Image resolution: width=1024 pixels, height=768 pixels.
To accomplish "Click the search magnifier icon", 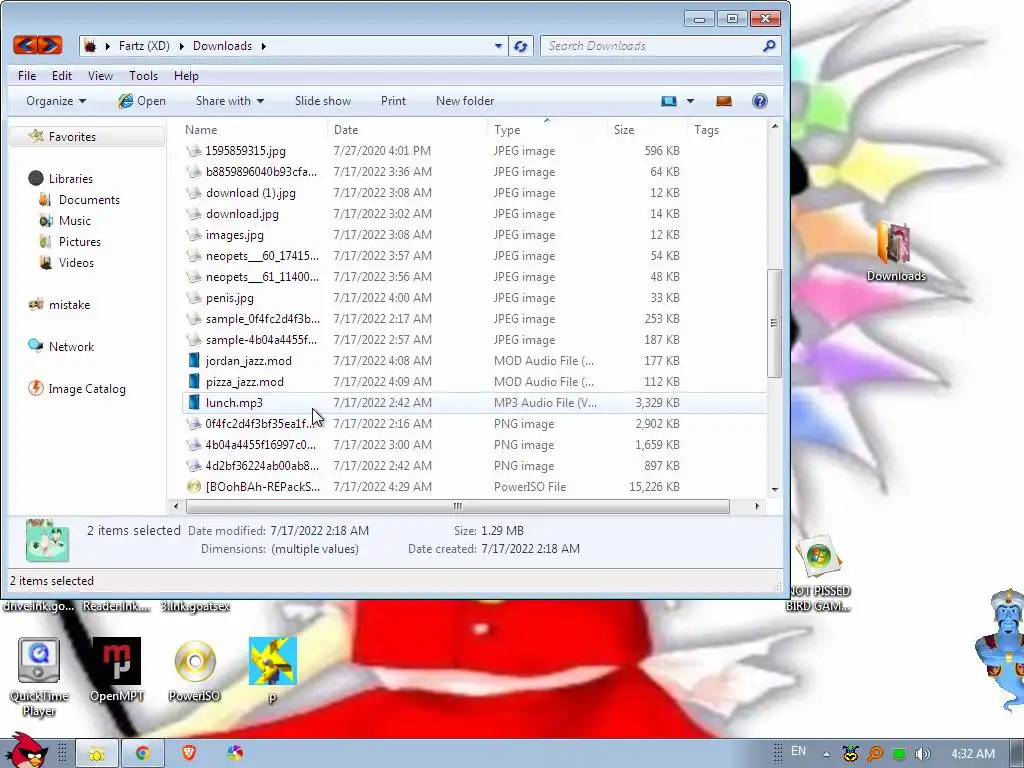I will point(769,46).
